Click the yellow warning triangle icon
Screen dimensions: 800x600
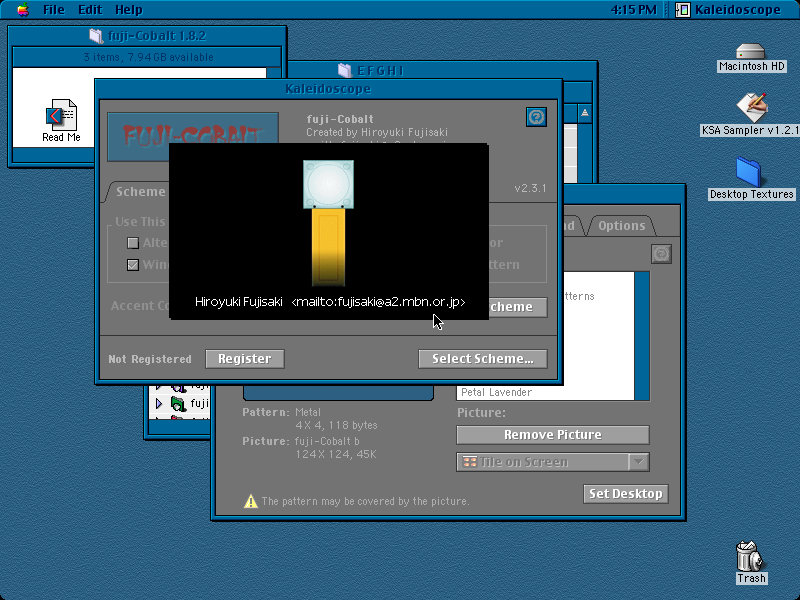click(x=251, y=502)
